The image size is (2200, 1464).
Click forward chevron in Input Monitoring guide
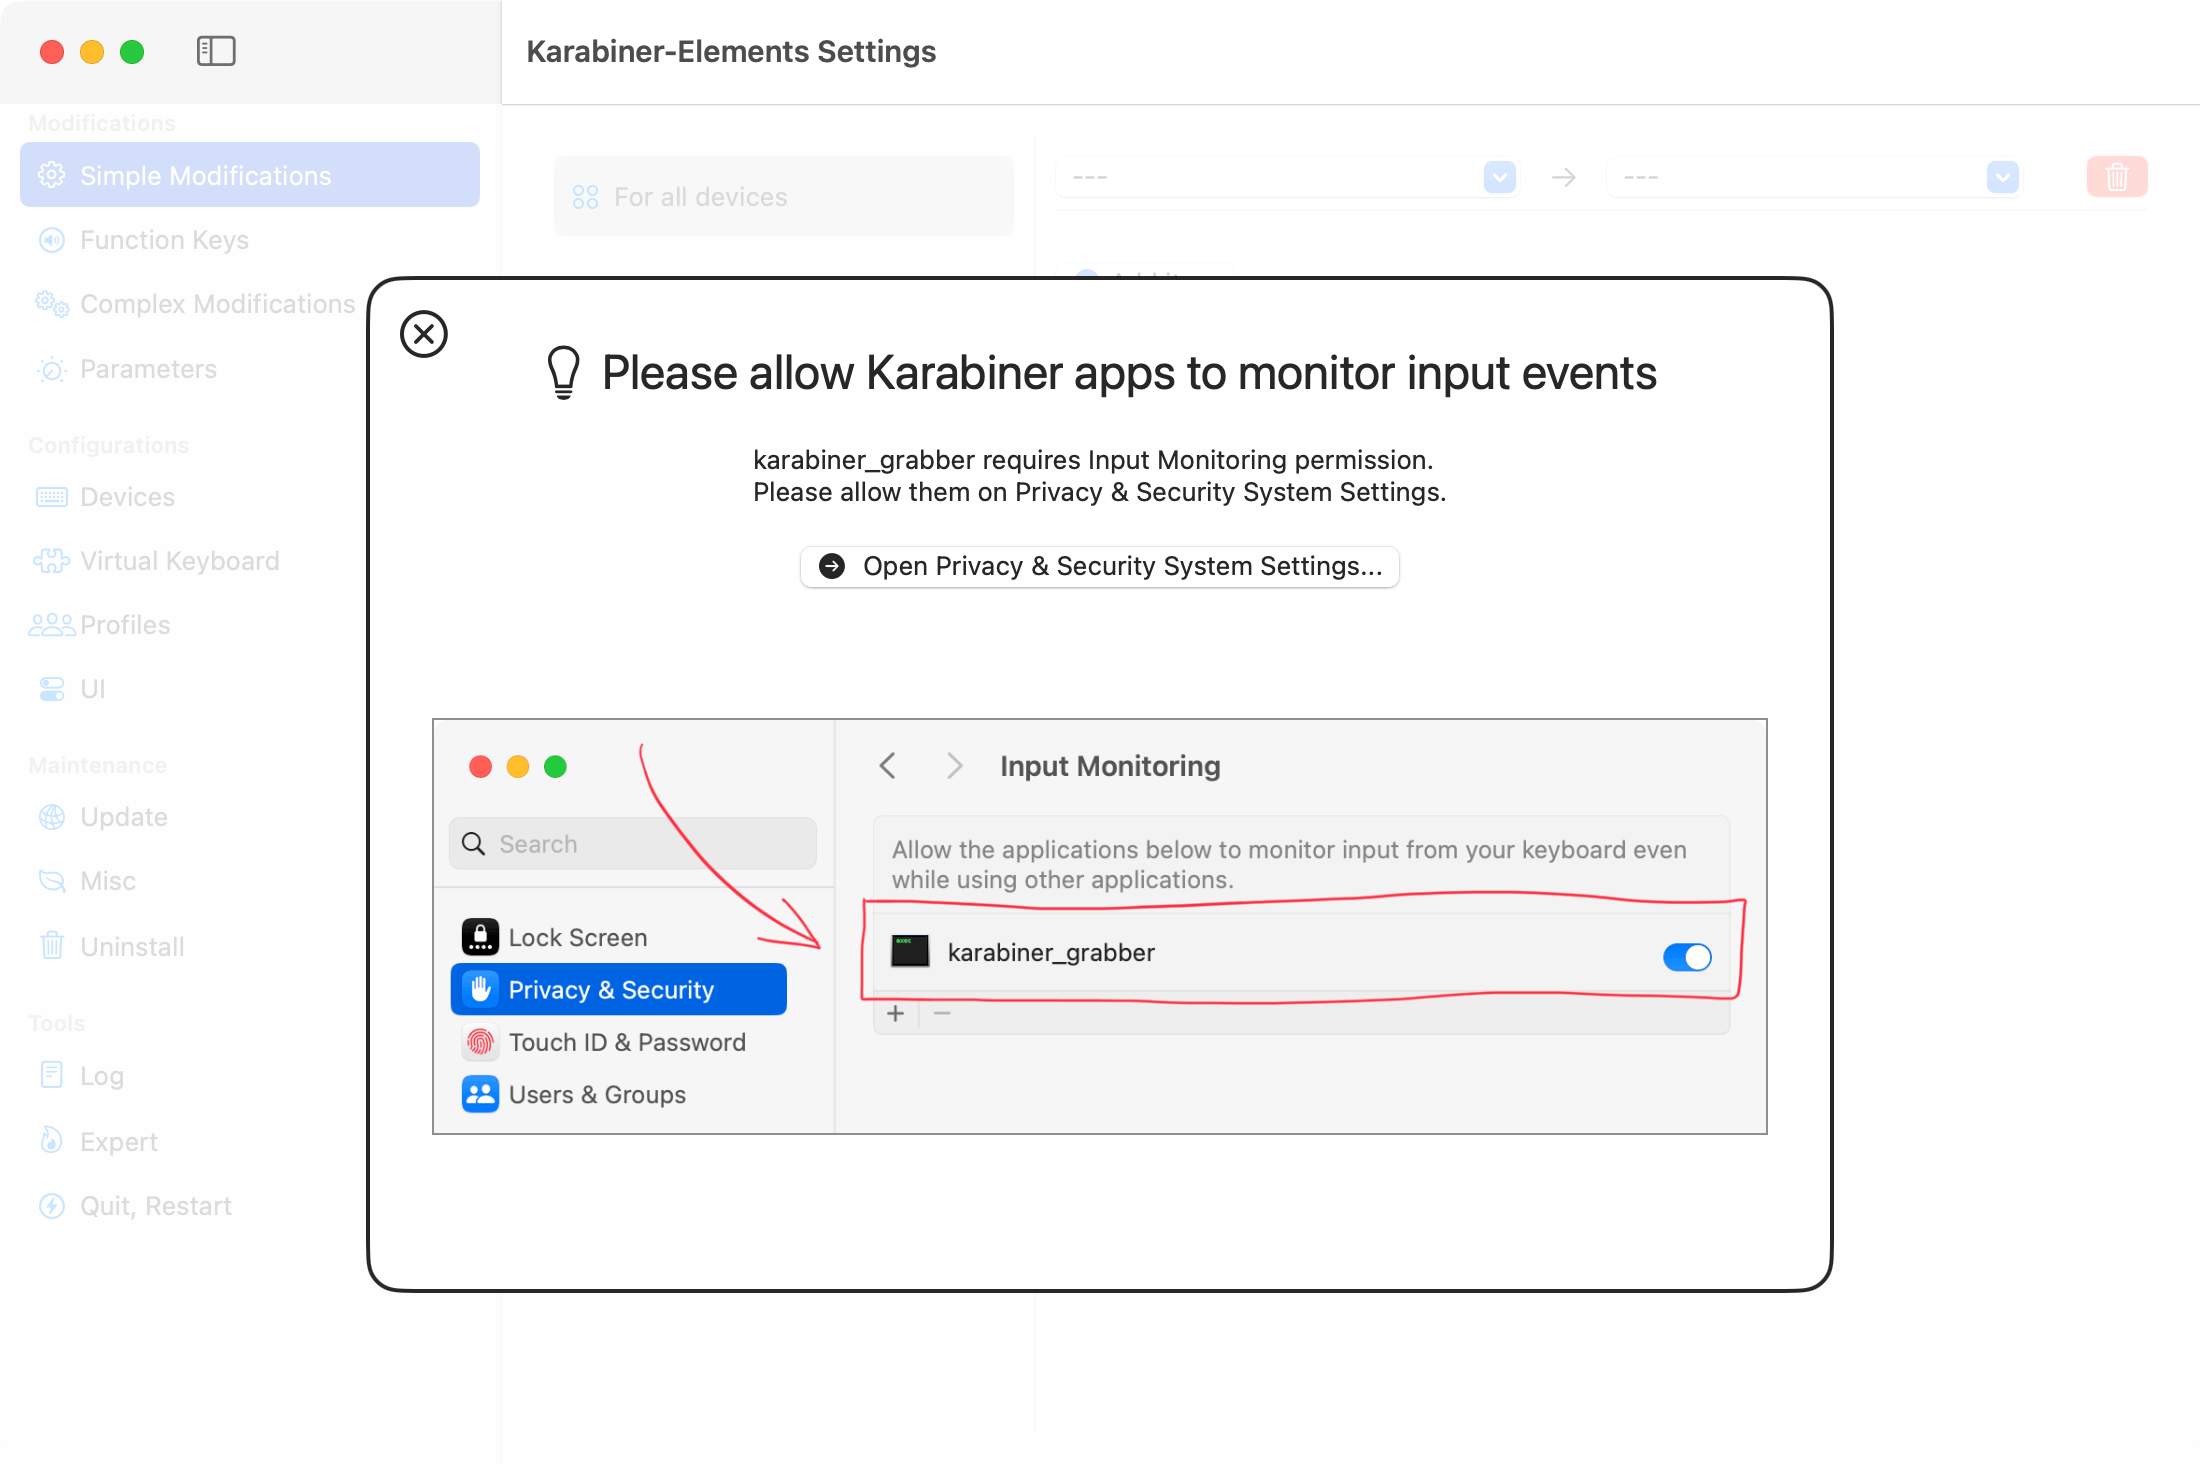point(955,766)
